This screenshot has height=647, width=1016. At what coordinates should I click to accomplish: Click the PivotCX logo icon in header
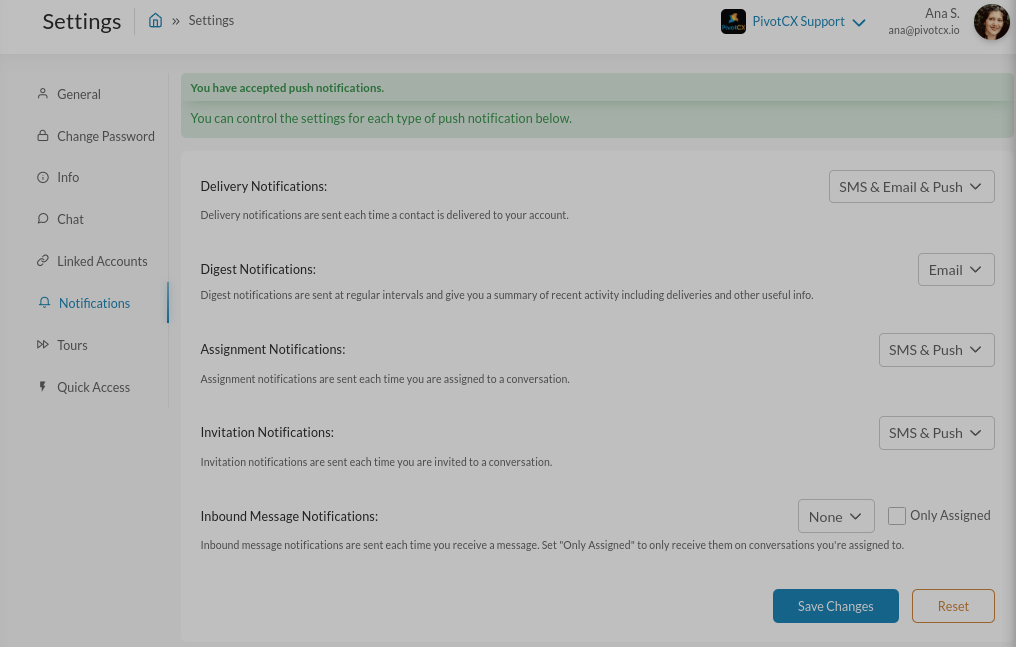(x=733, y=22)
